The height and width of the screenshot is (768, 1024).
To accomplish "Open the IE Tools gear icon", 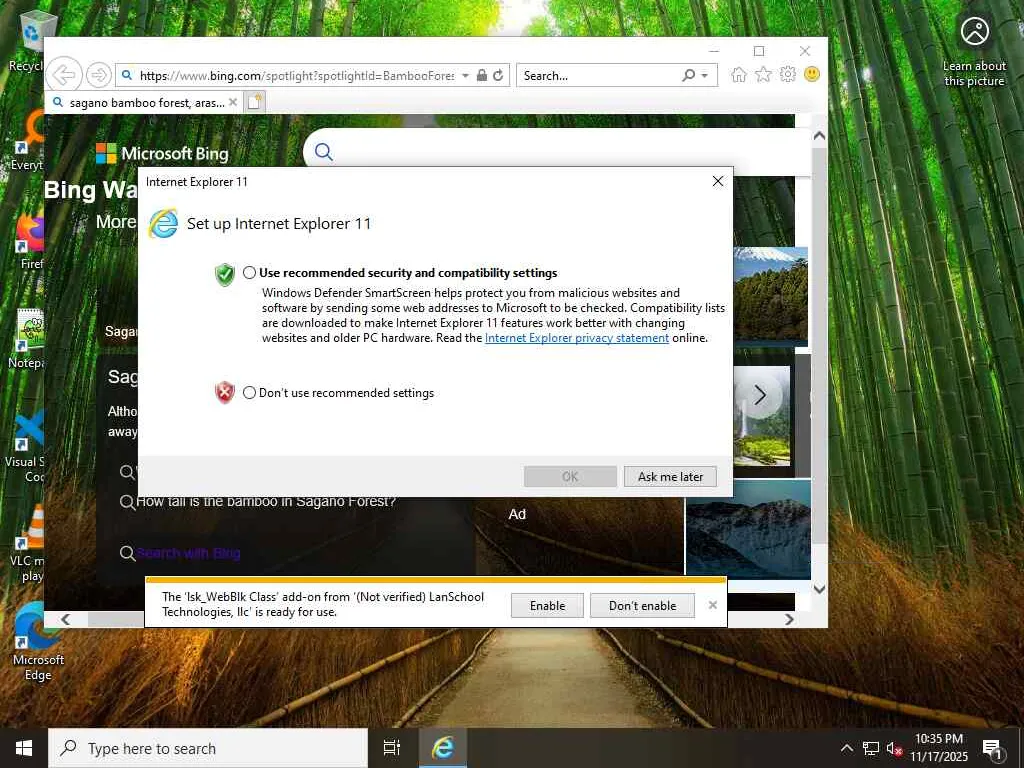I will pos(788,74).
